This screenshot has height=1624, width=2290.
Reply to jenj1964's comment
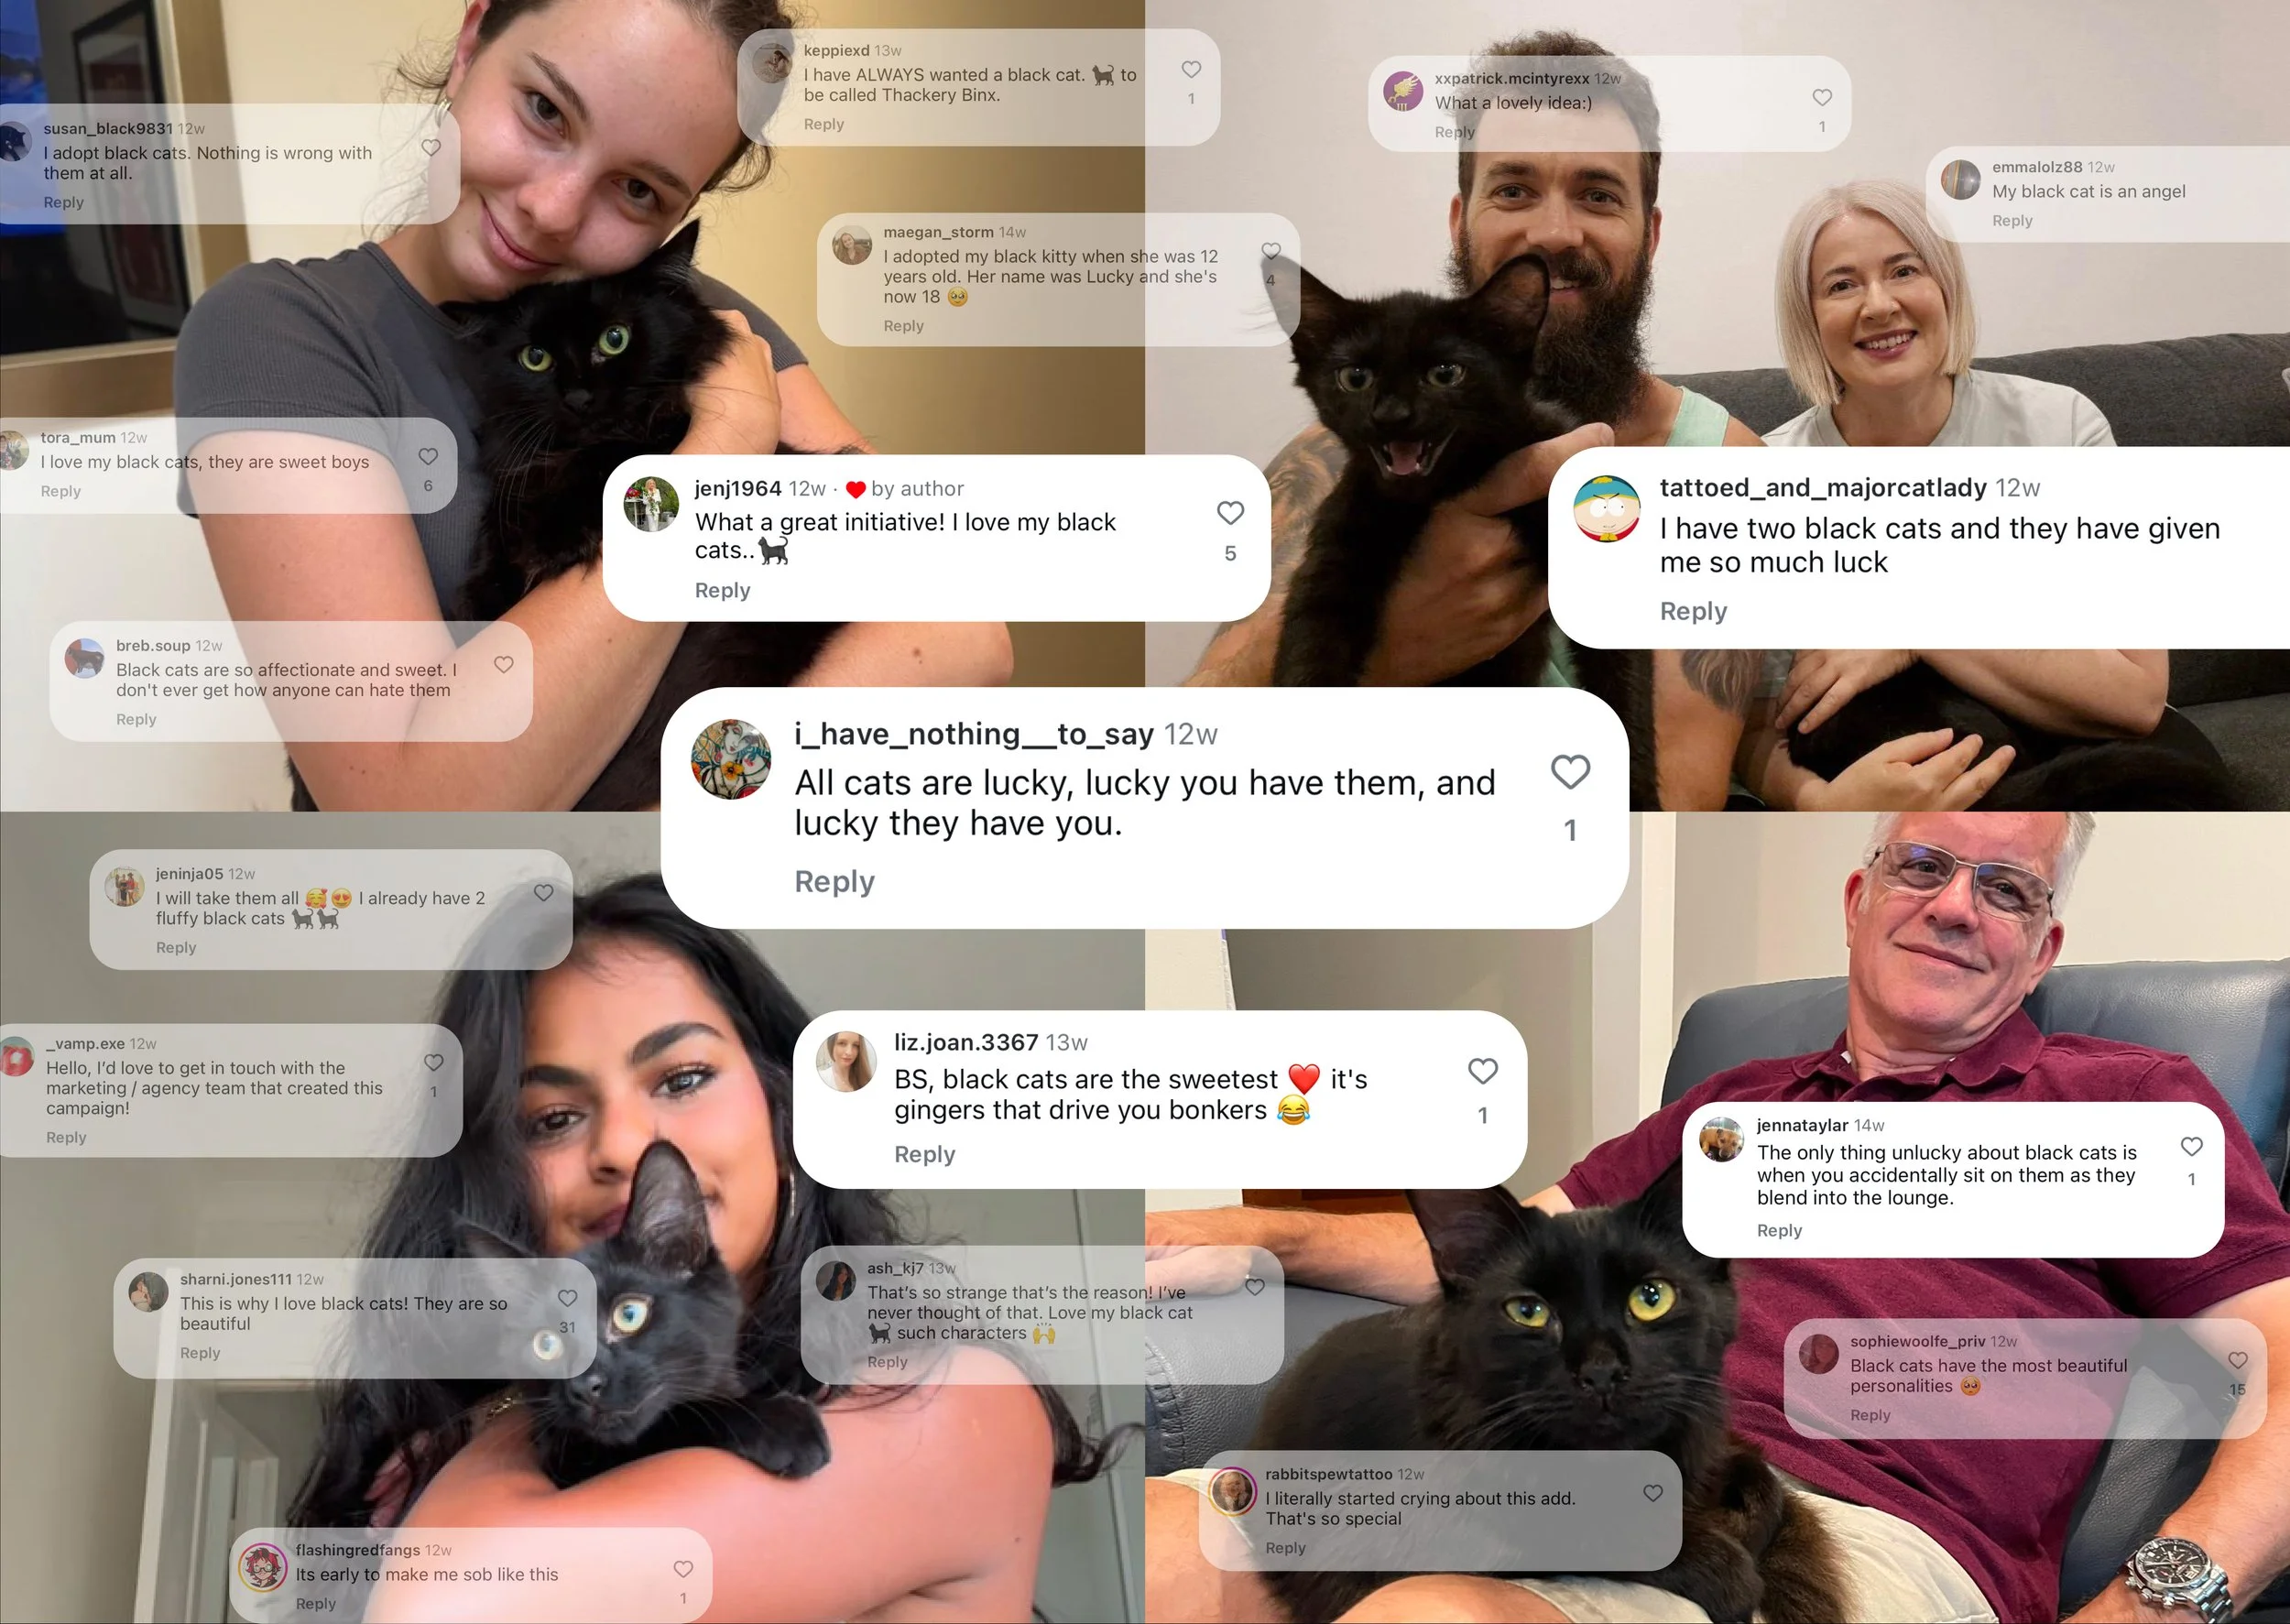click(722, 590)
